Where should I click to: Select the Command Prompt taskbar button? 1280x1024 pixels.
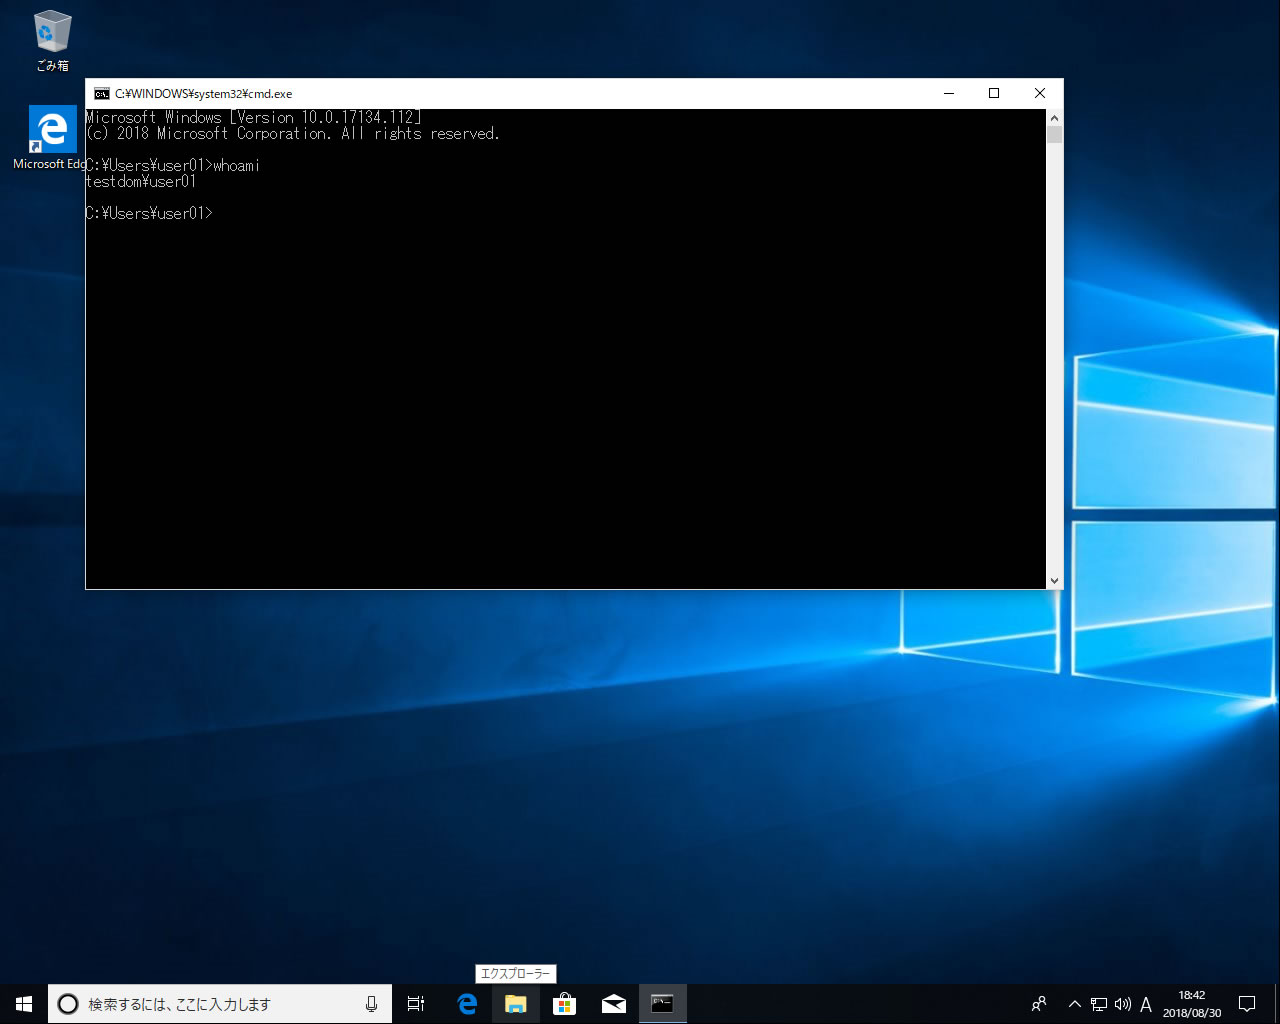pos(662,1004)
